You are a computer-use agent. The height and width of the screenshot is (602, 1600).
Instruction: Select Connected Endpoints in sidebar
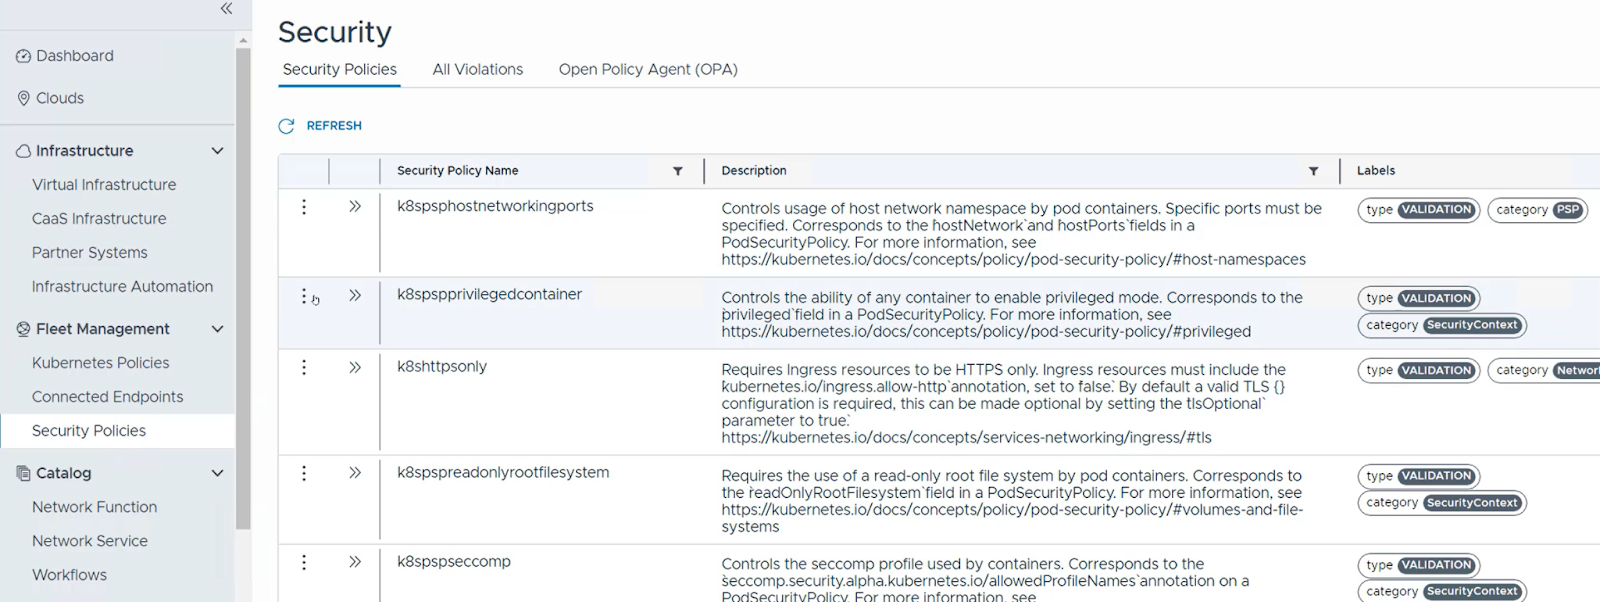pyautogui.click(x=107, y=397)
